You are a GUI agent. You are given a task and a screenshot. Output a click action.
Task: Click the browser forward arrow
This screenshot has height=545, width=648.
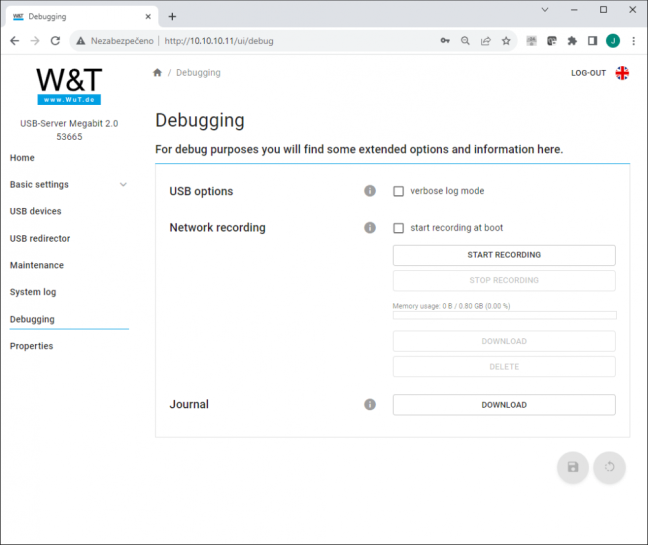[35, 40]
